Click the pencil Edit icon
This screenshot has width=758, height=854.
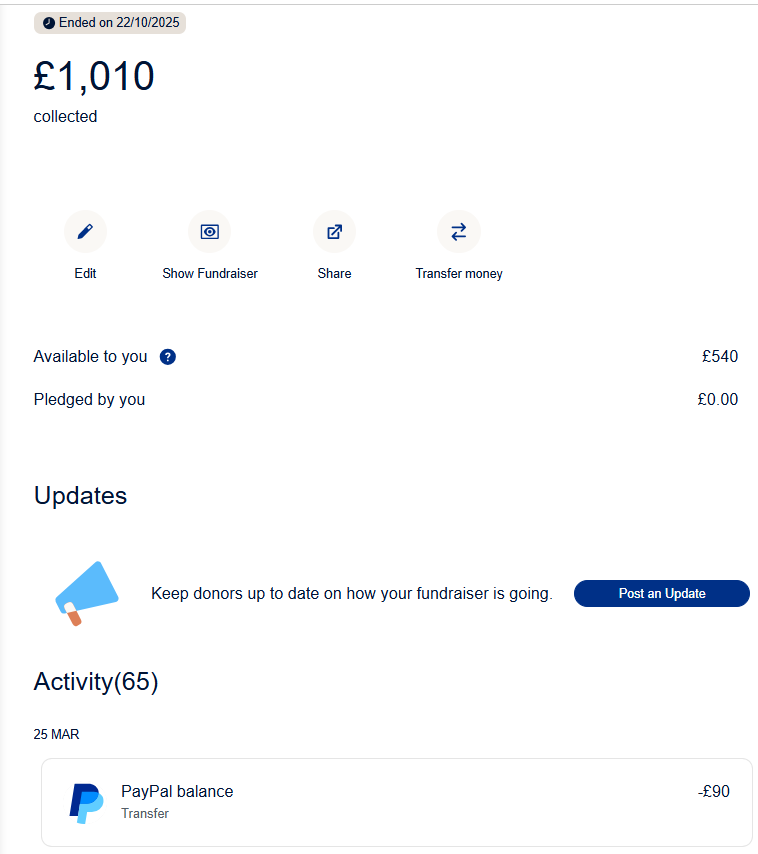point(85,232)
